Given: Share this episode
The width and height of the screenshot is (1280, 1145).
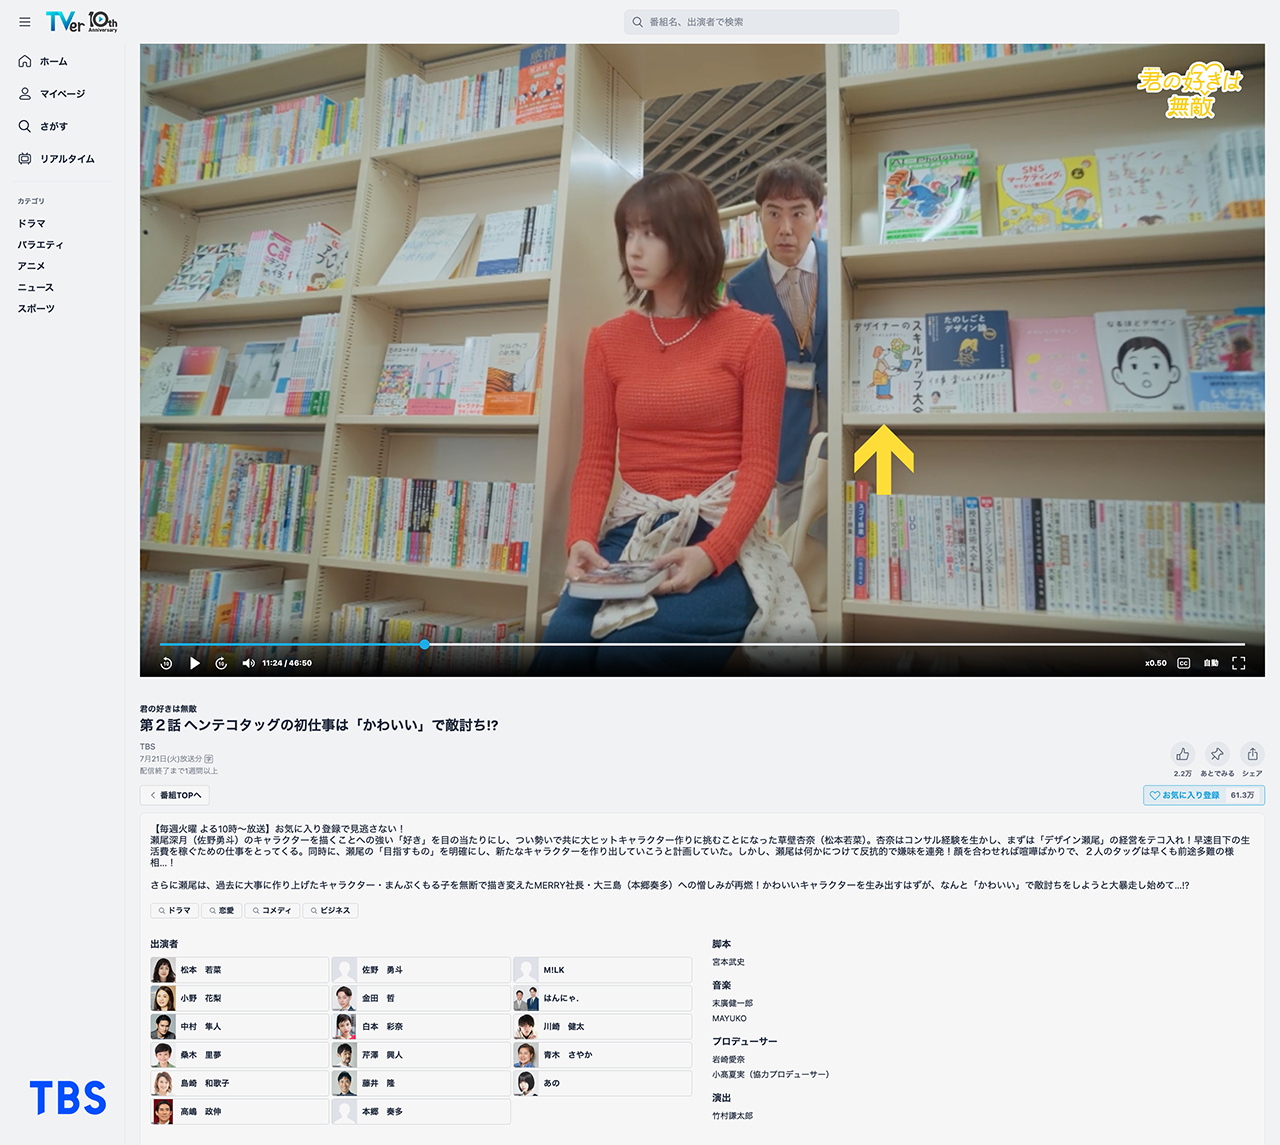Looking at the screenshot, I should point(1252,754).
